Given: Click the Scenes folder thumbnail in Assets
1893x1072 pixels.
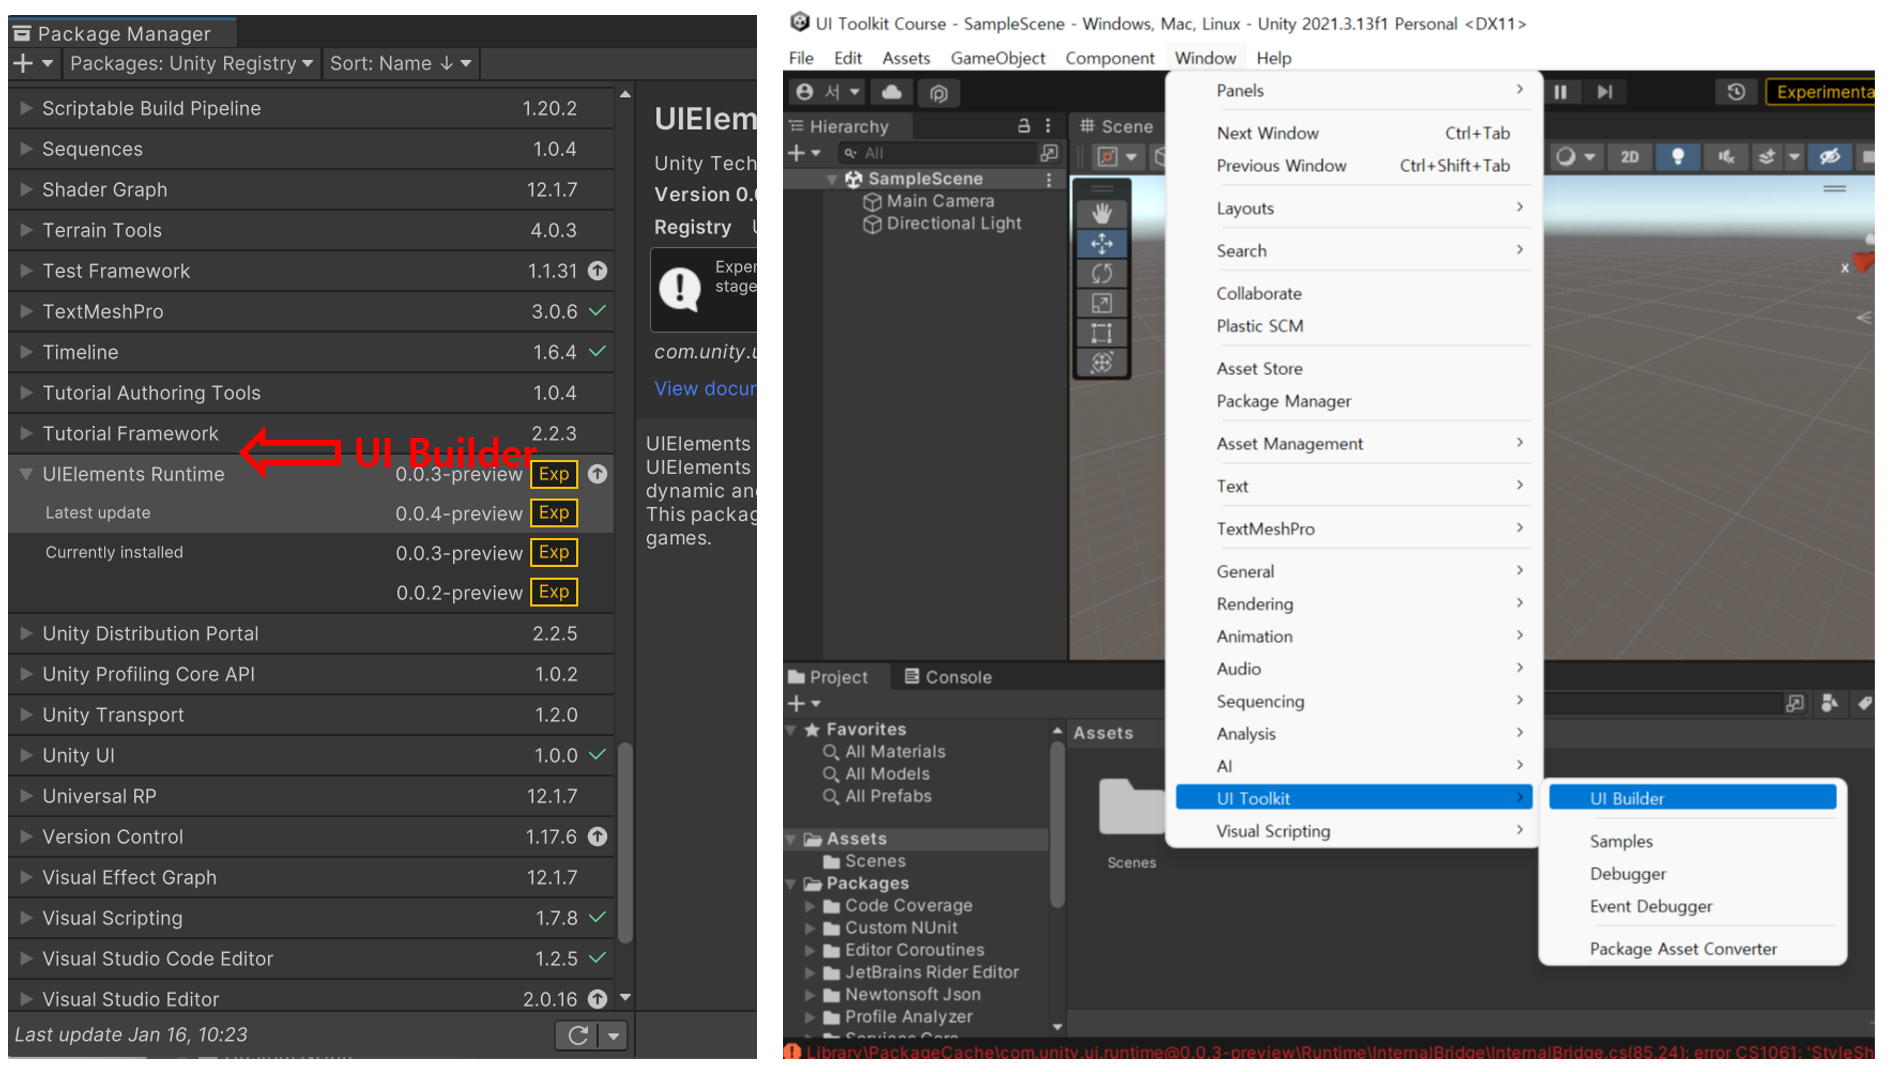Looking at the screenshot, I should (x=1131, y=808).
